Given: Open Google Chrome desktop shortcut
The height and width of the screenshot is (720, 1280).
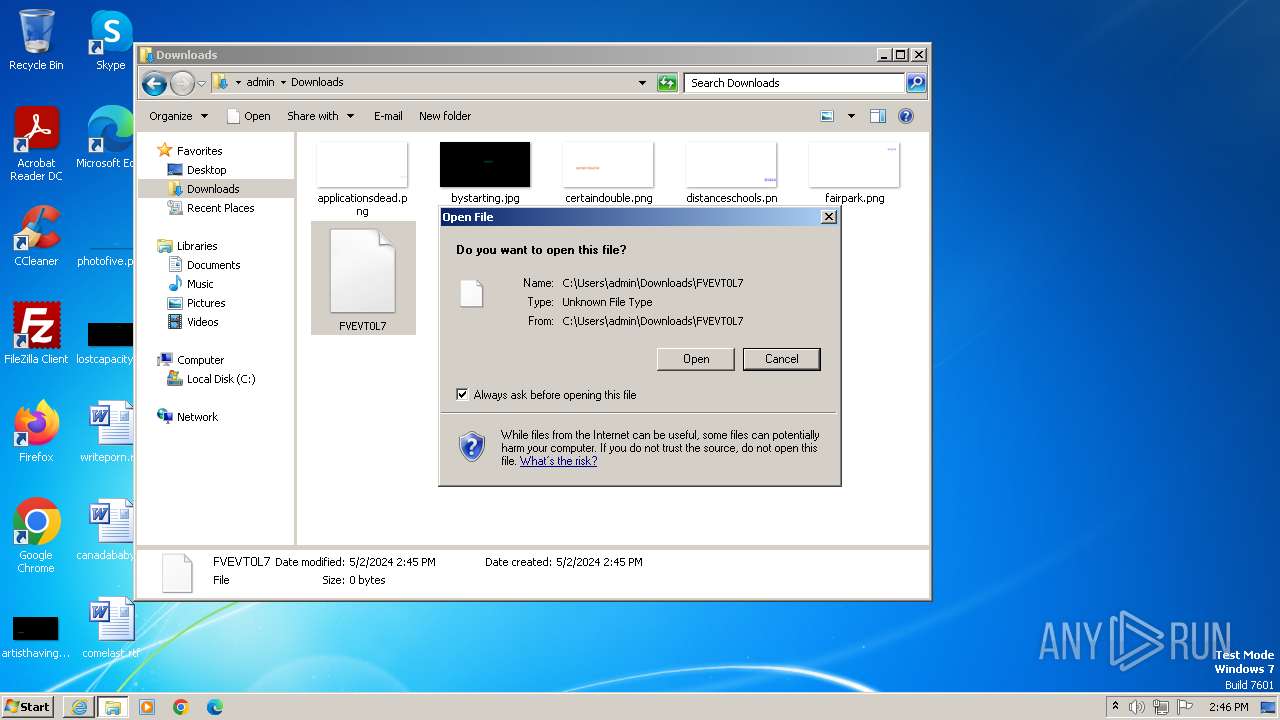Looking at the screenshot, I should click(x=36, y=536).
